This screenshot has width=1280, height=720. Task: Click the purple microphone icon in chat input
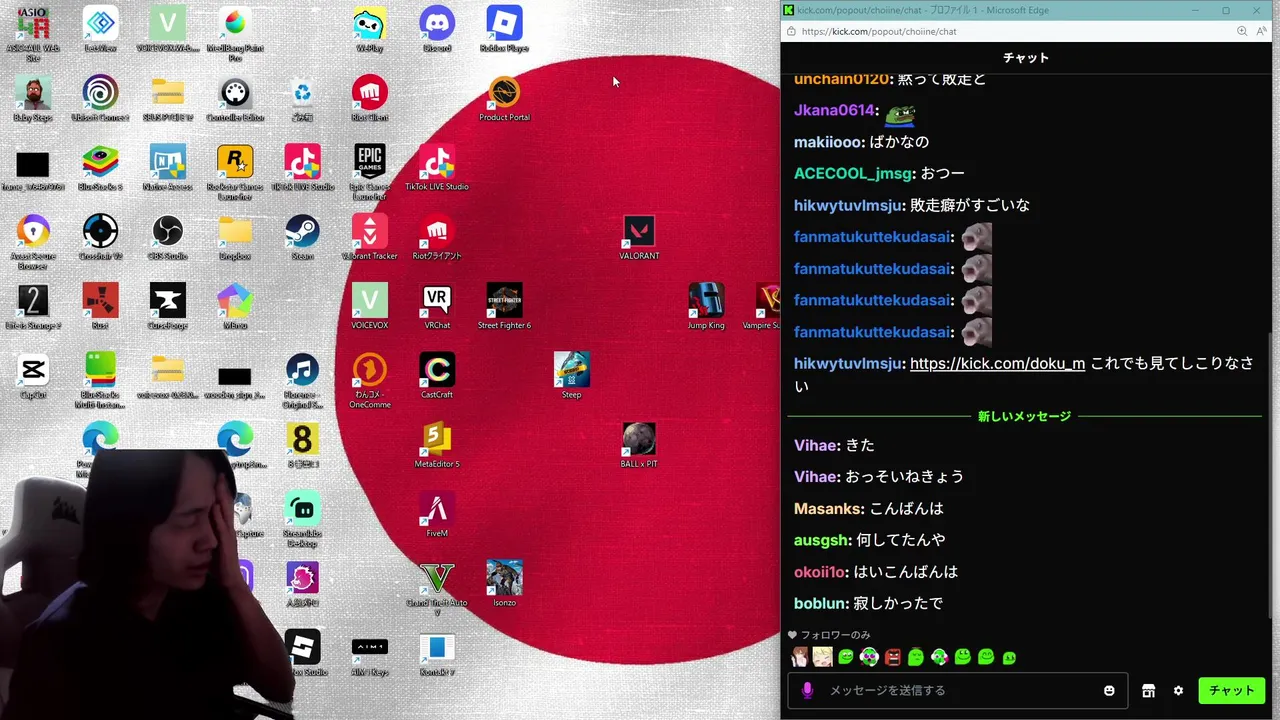pyautogui.click(x=808, y=691)
